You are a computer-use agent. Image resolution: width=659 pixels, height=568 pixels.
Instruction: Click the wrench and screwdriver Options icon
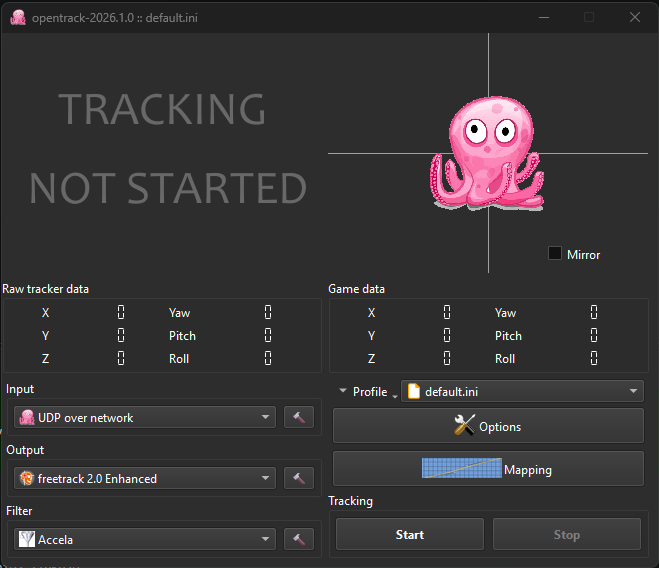[465, 425]
